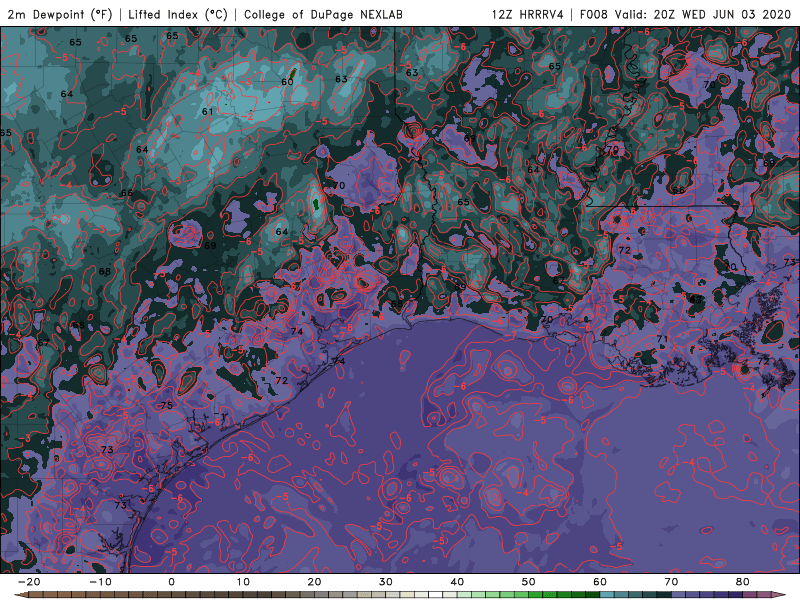Click the '61' dewpoint value on the map

pyautogui.click(x=207, y=112)
